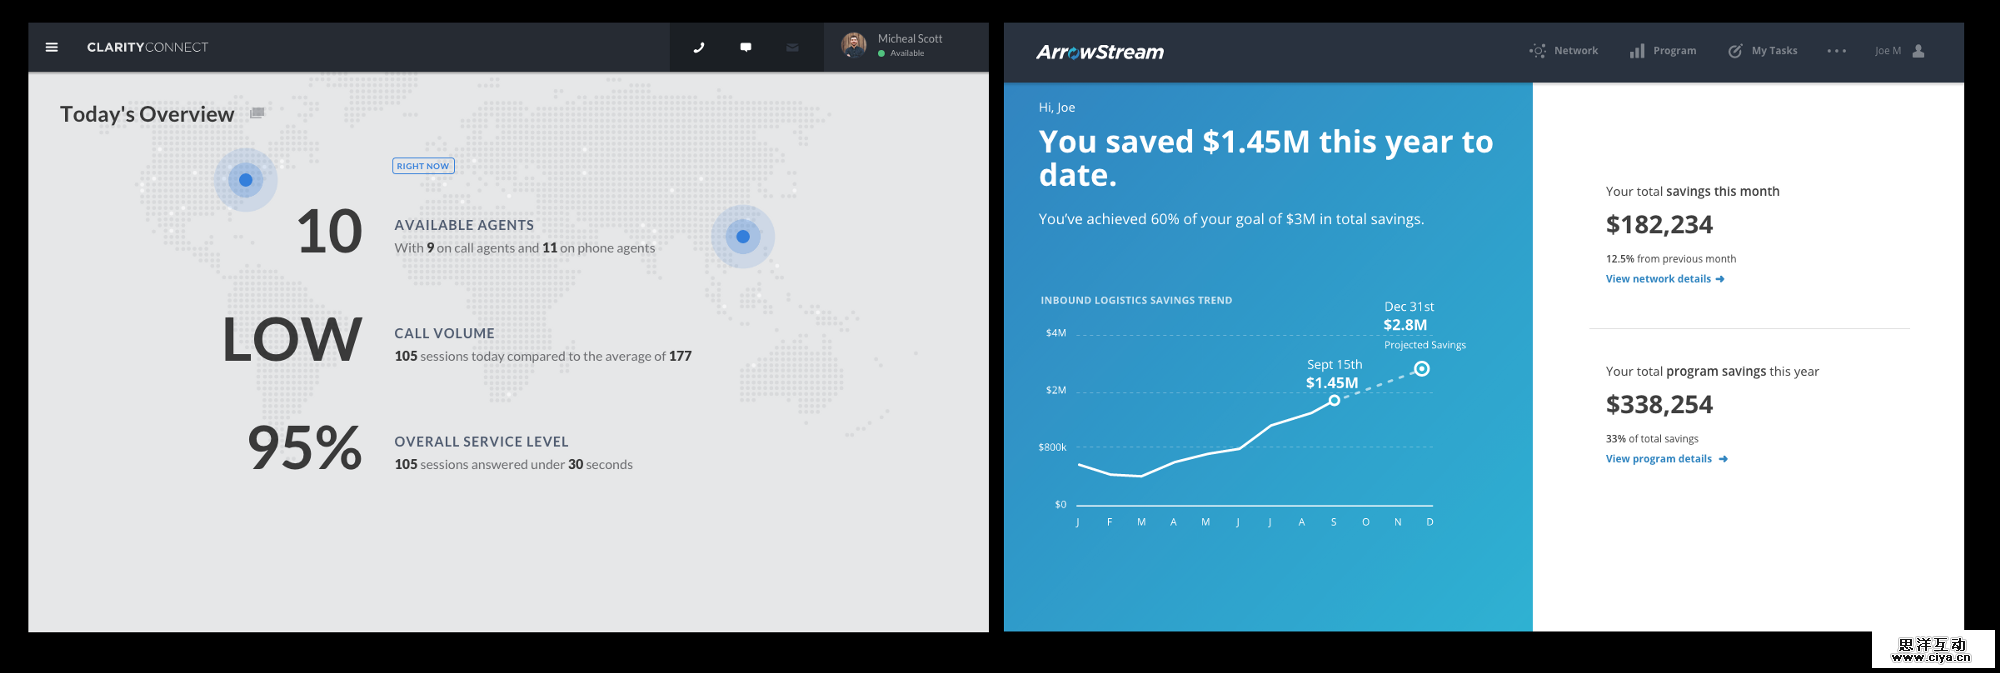Click the $338,254 program savings value
The image size is (2000, 673).
tap(1659, 405)
